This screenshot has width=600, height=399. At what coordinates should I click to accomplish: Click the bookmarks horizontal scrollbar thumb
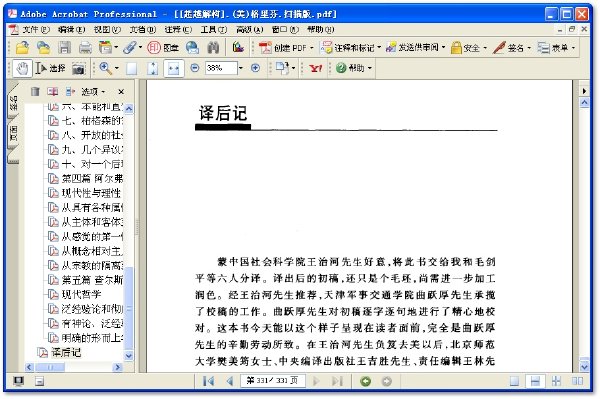click(x=51, y=367)
